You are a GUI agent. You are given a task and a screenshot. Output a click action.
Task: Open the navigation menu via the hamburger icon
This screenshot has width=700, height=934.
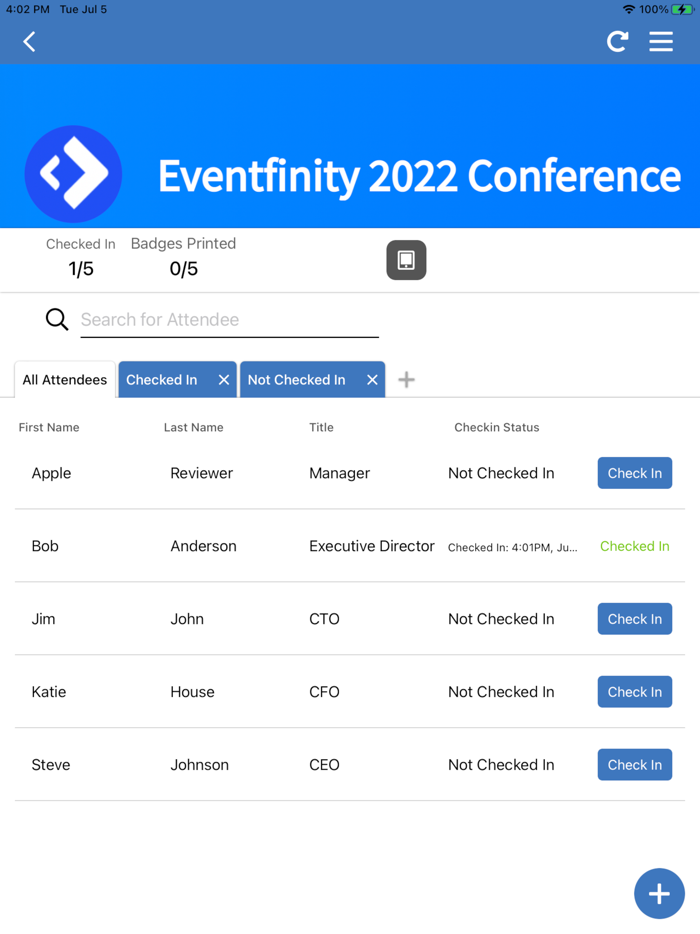coord(660,42)
